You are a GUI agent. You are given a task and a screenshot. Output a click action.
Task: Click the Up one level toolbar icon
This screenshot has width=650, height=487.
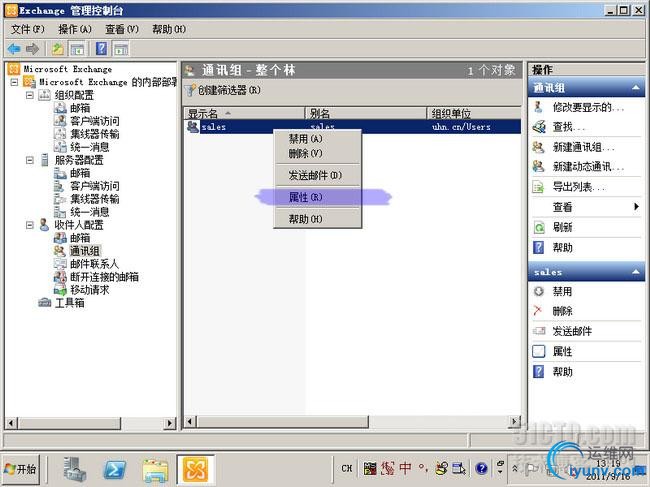58,49
